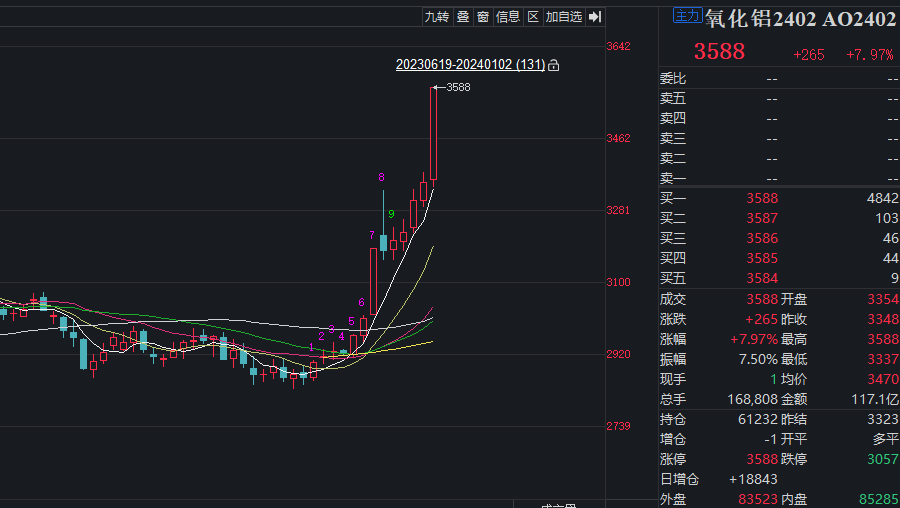Select the 买五 price 3584
The height and width of the screenshot is (508, 900).
(x=762, y=278)
